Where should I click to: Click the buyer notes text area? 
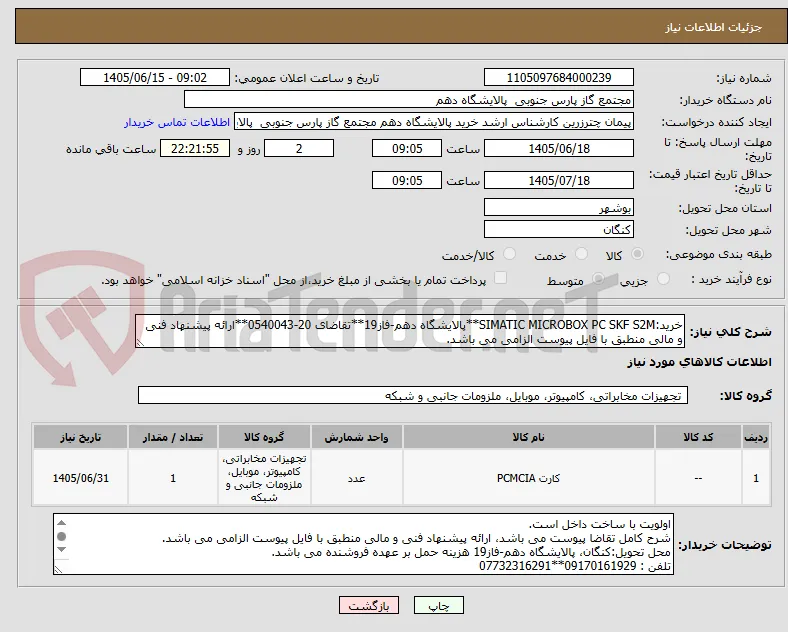coord(363,544)
